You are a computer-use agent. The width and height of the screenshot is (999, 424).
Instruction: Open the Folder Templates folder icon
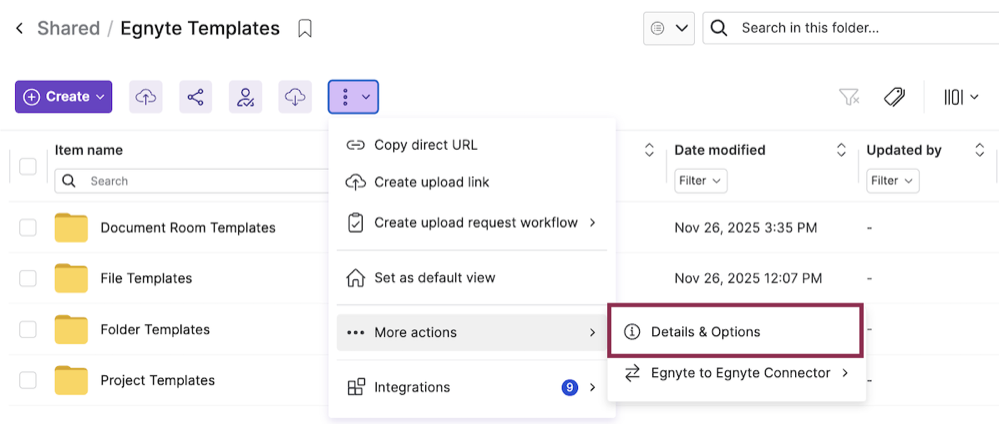[71, 330]
